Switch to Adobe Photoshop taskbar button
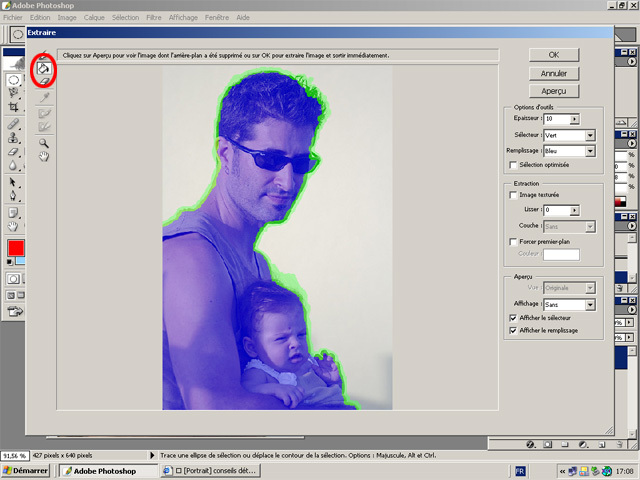Viewport: 640px width, 480px height. pos(109,471)
